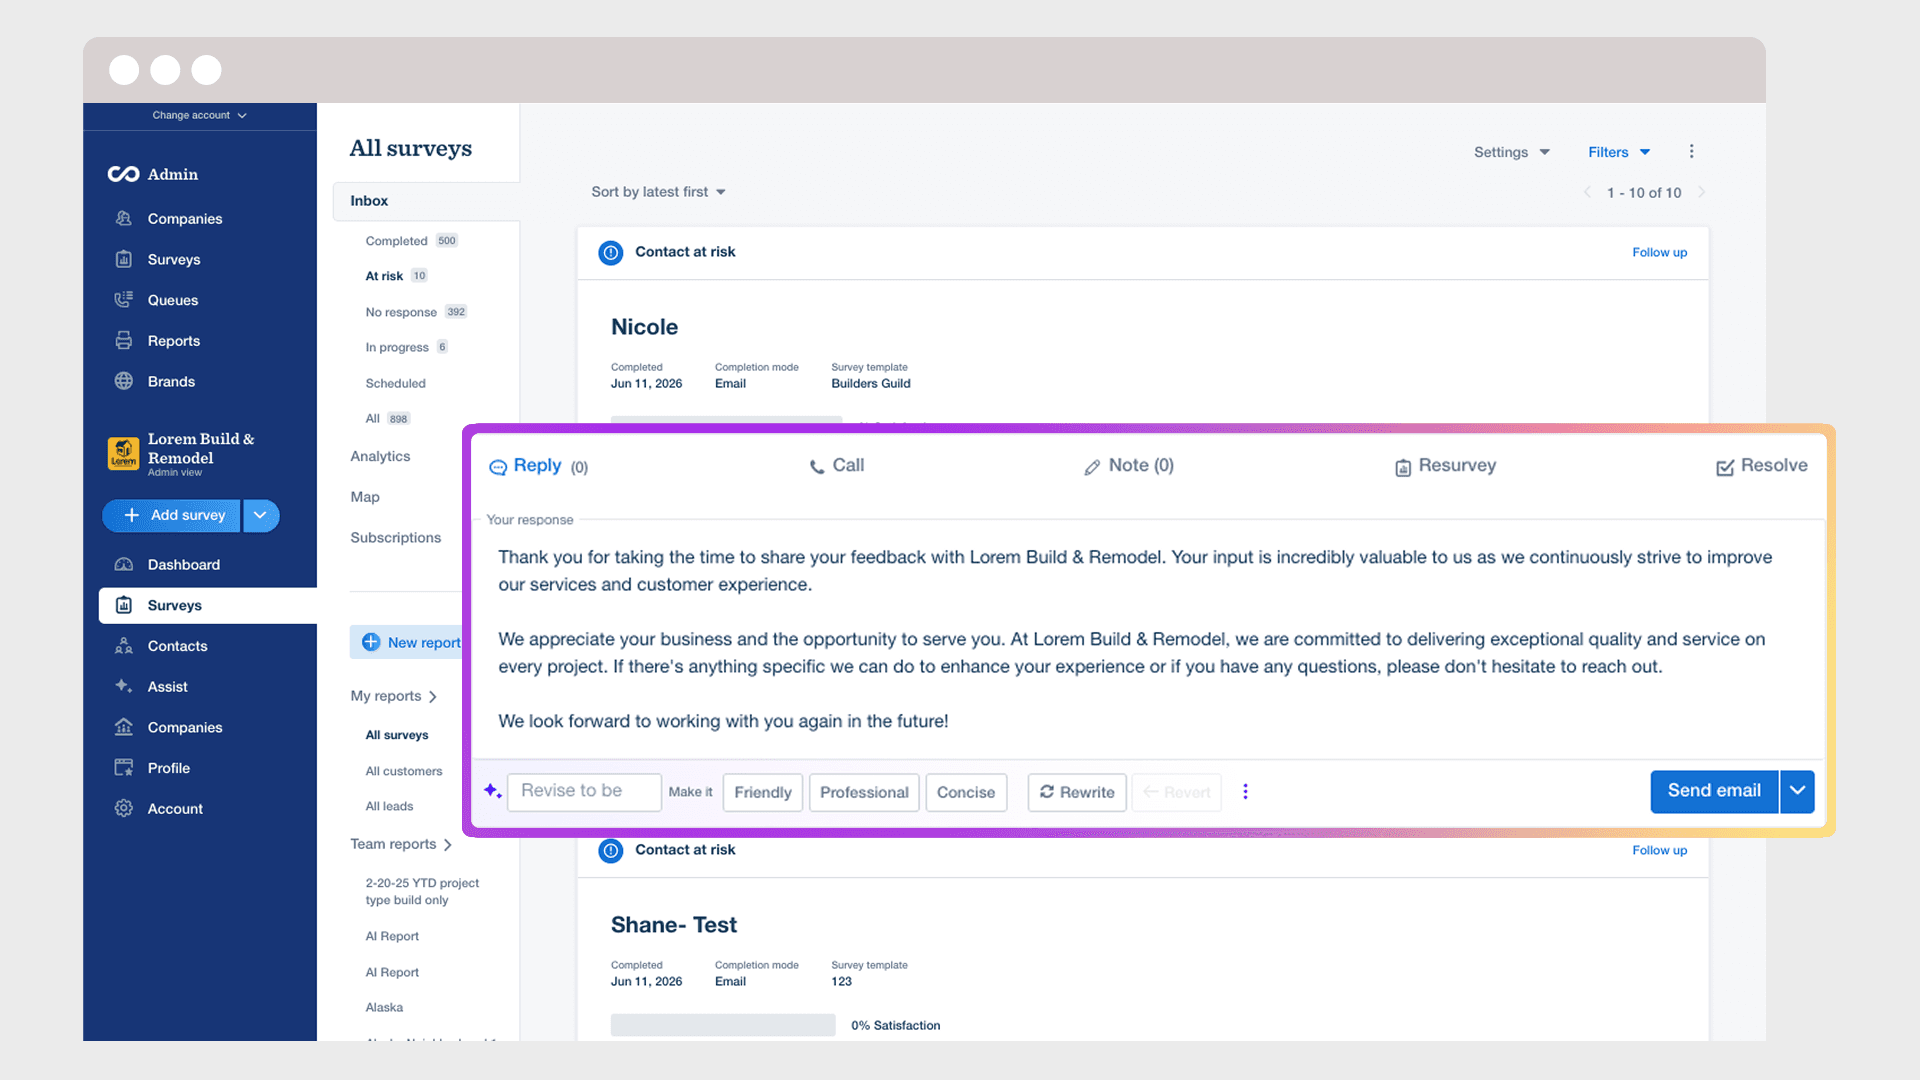Open Contacts in sidebar
This screenshot has height=1080, width=1920.
pos(177,646)
